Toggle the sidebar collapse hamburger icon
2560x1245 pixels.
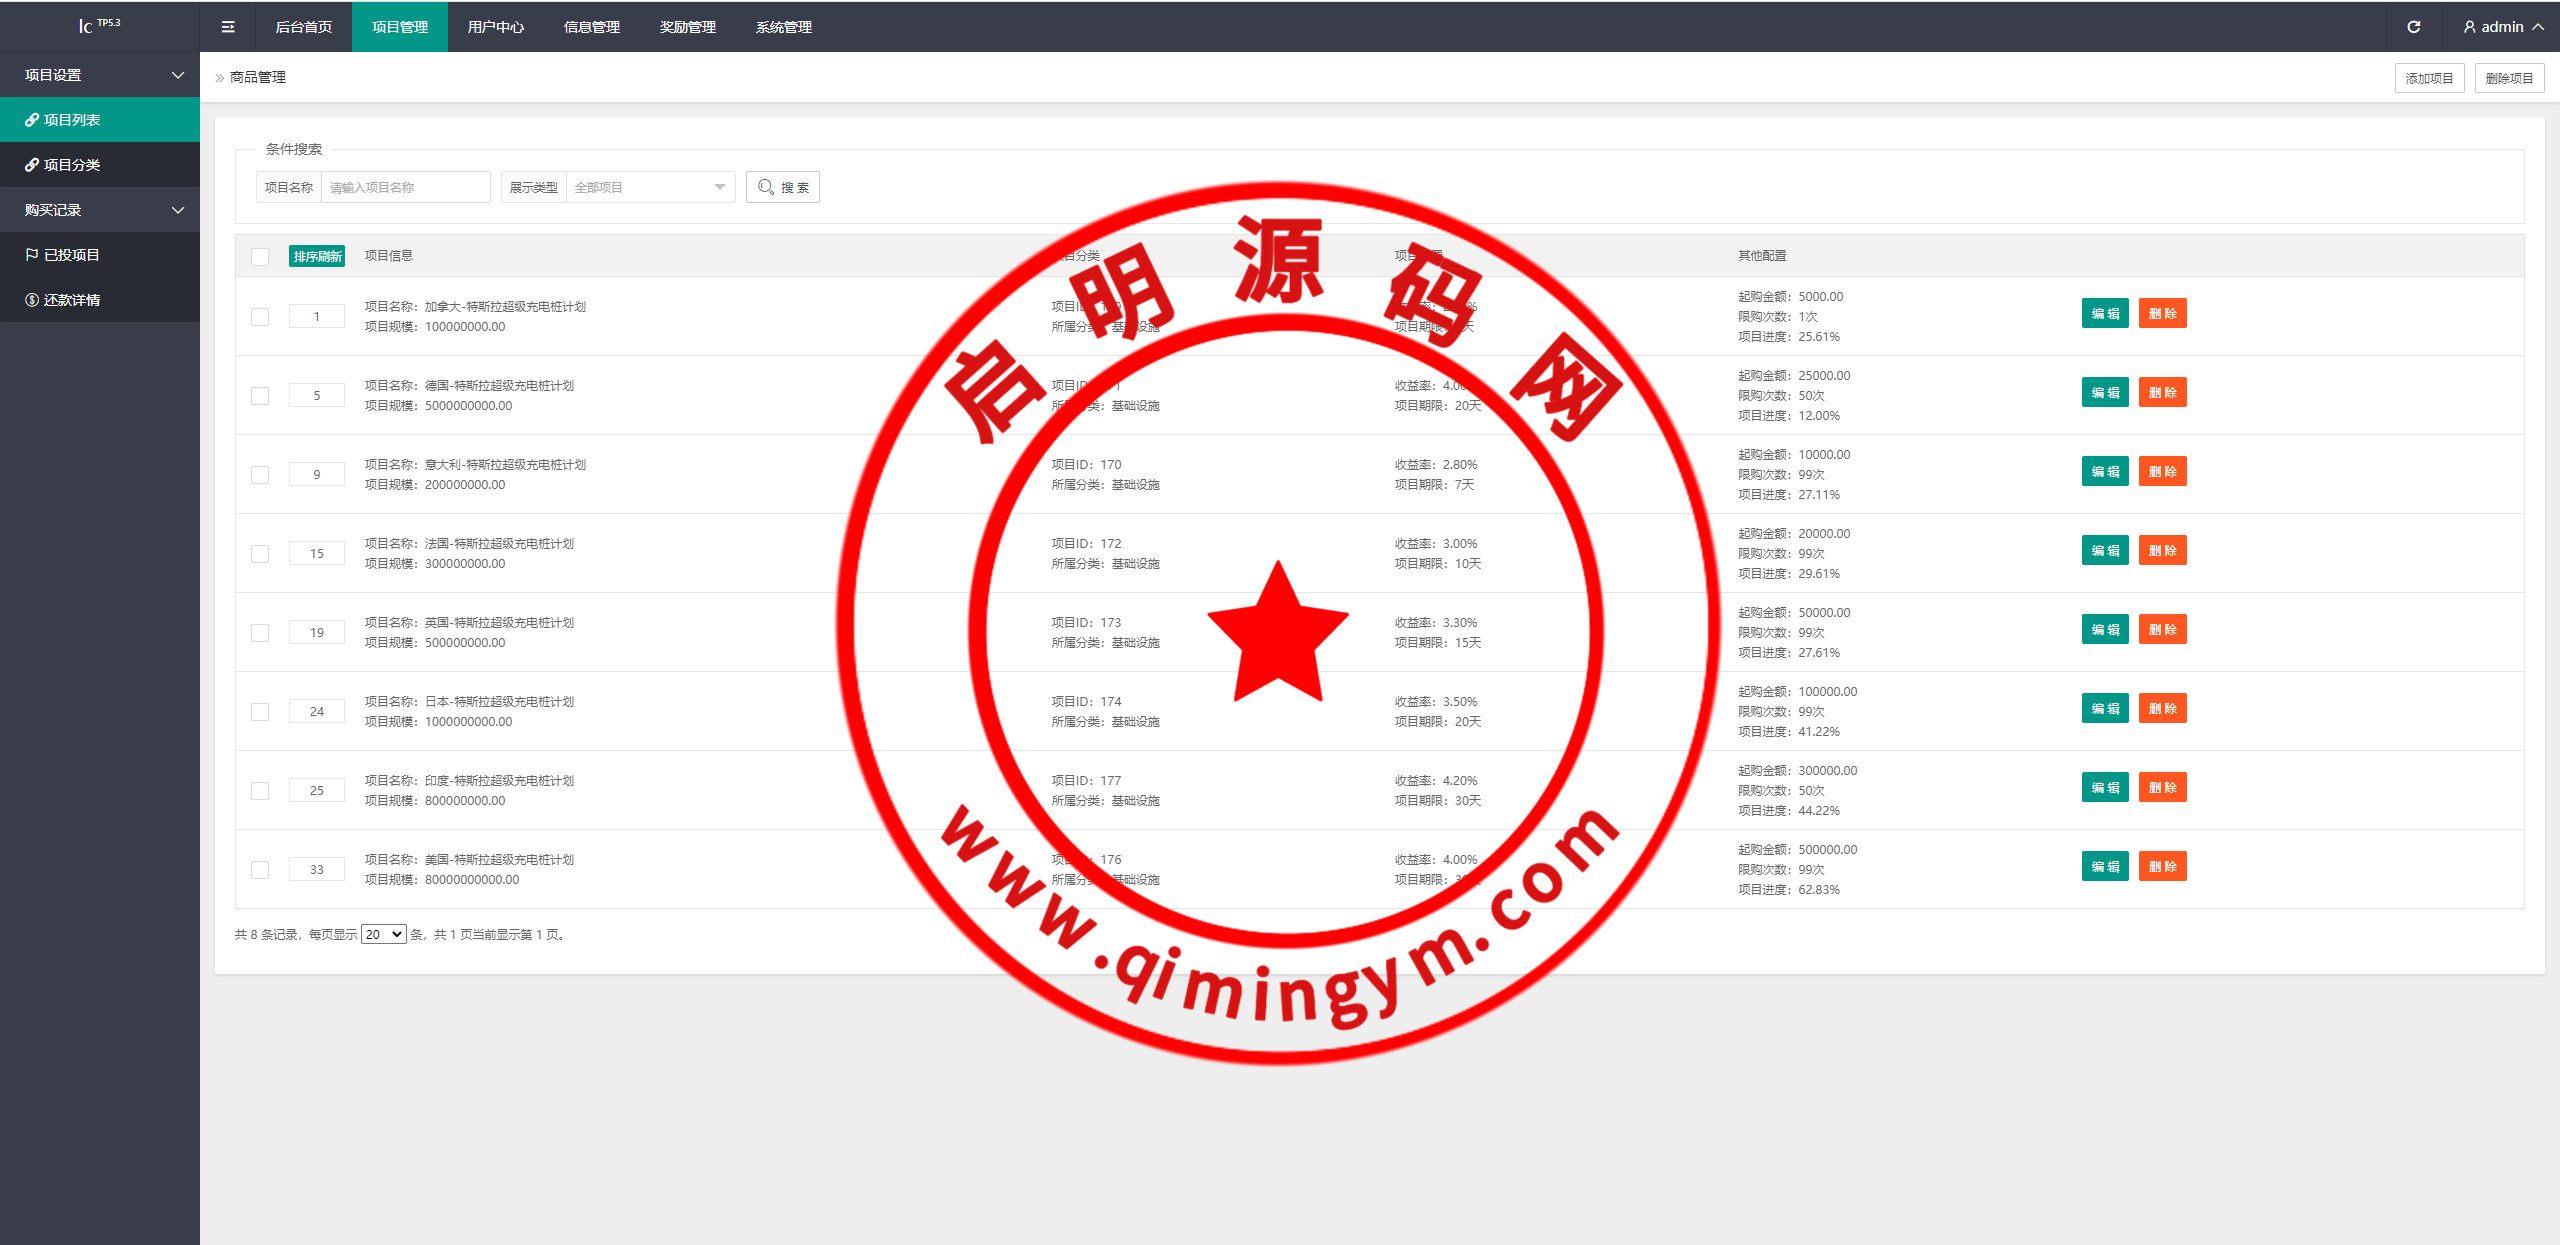tap(228, 27)
